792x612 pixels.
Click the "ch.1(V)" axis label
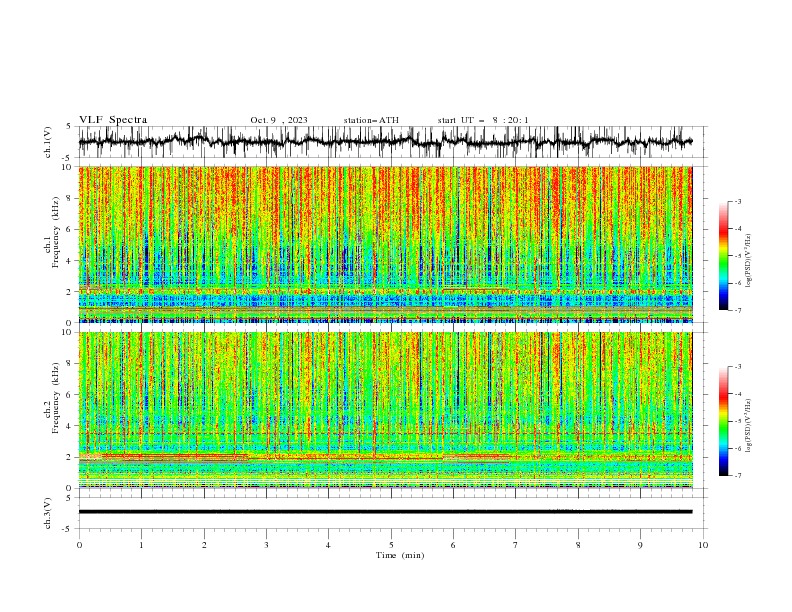click(x=48, y=142)
